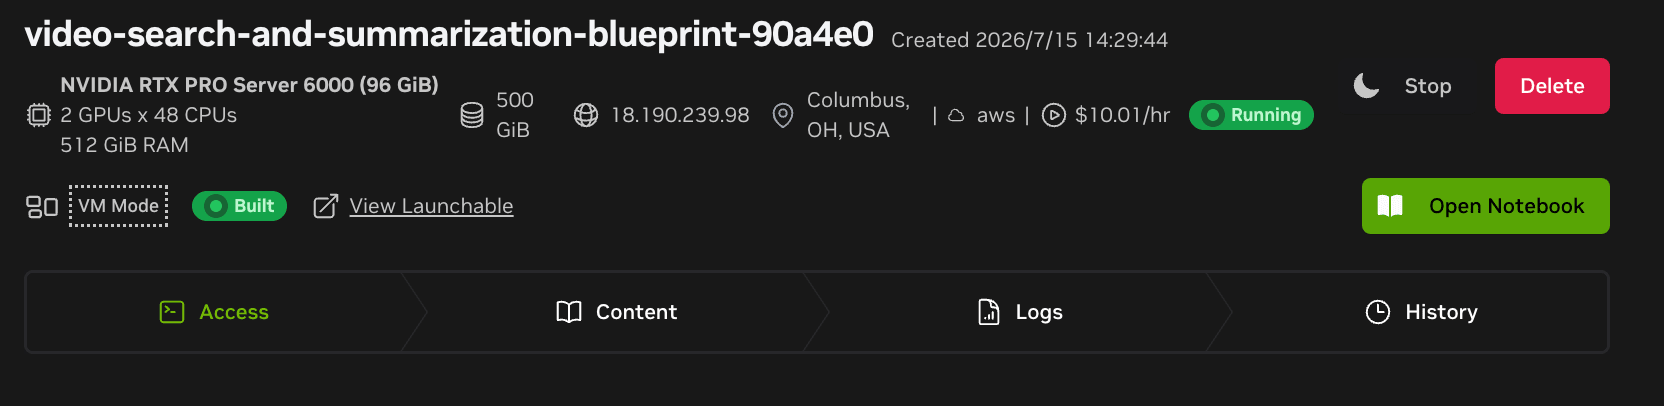The height and width of the screenshot is (406, 1664).
Task: Select the VM Mode label
Action: [118, 206]
